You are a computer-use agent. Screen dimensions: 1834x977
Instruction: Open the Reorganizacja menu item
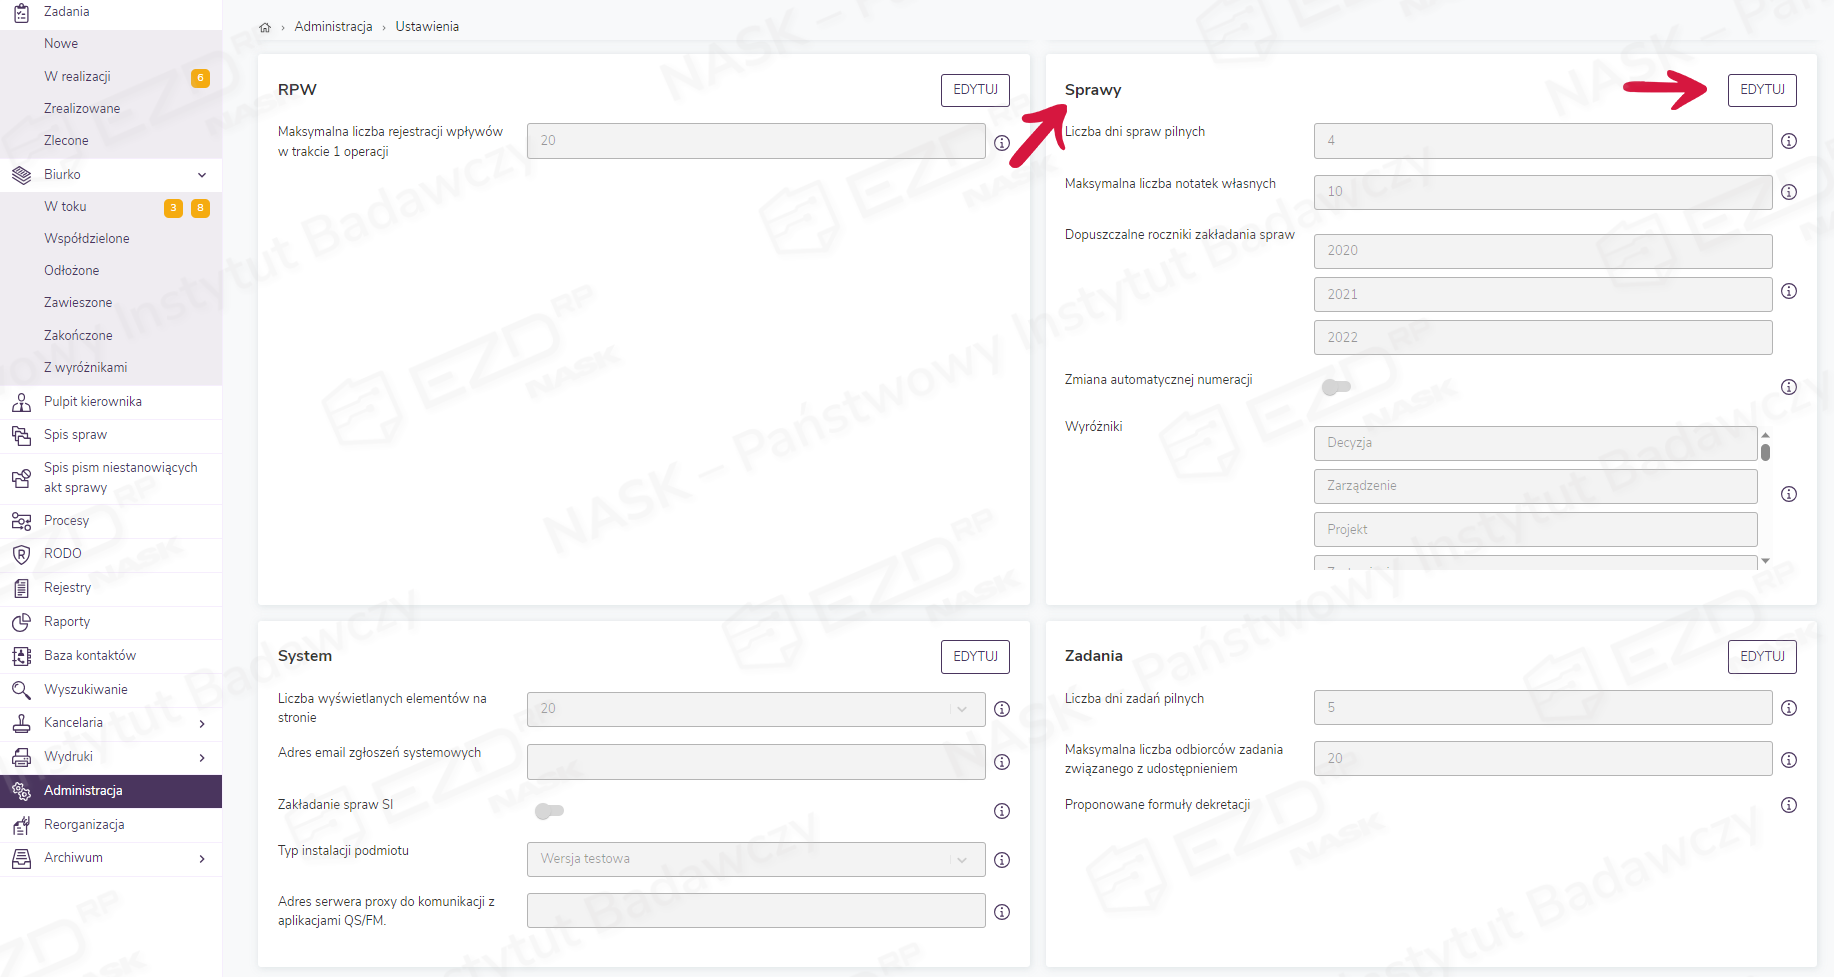(84, 825)
